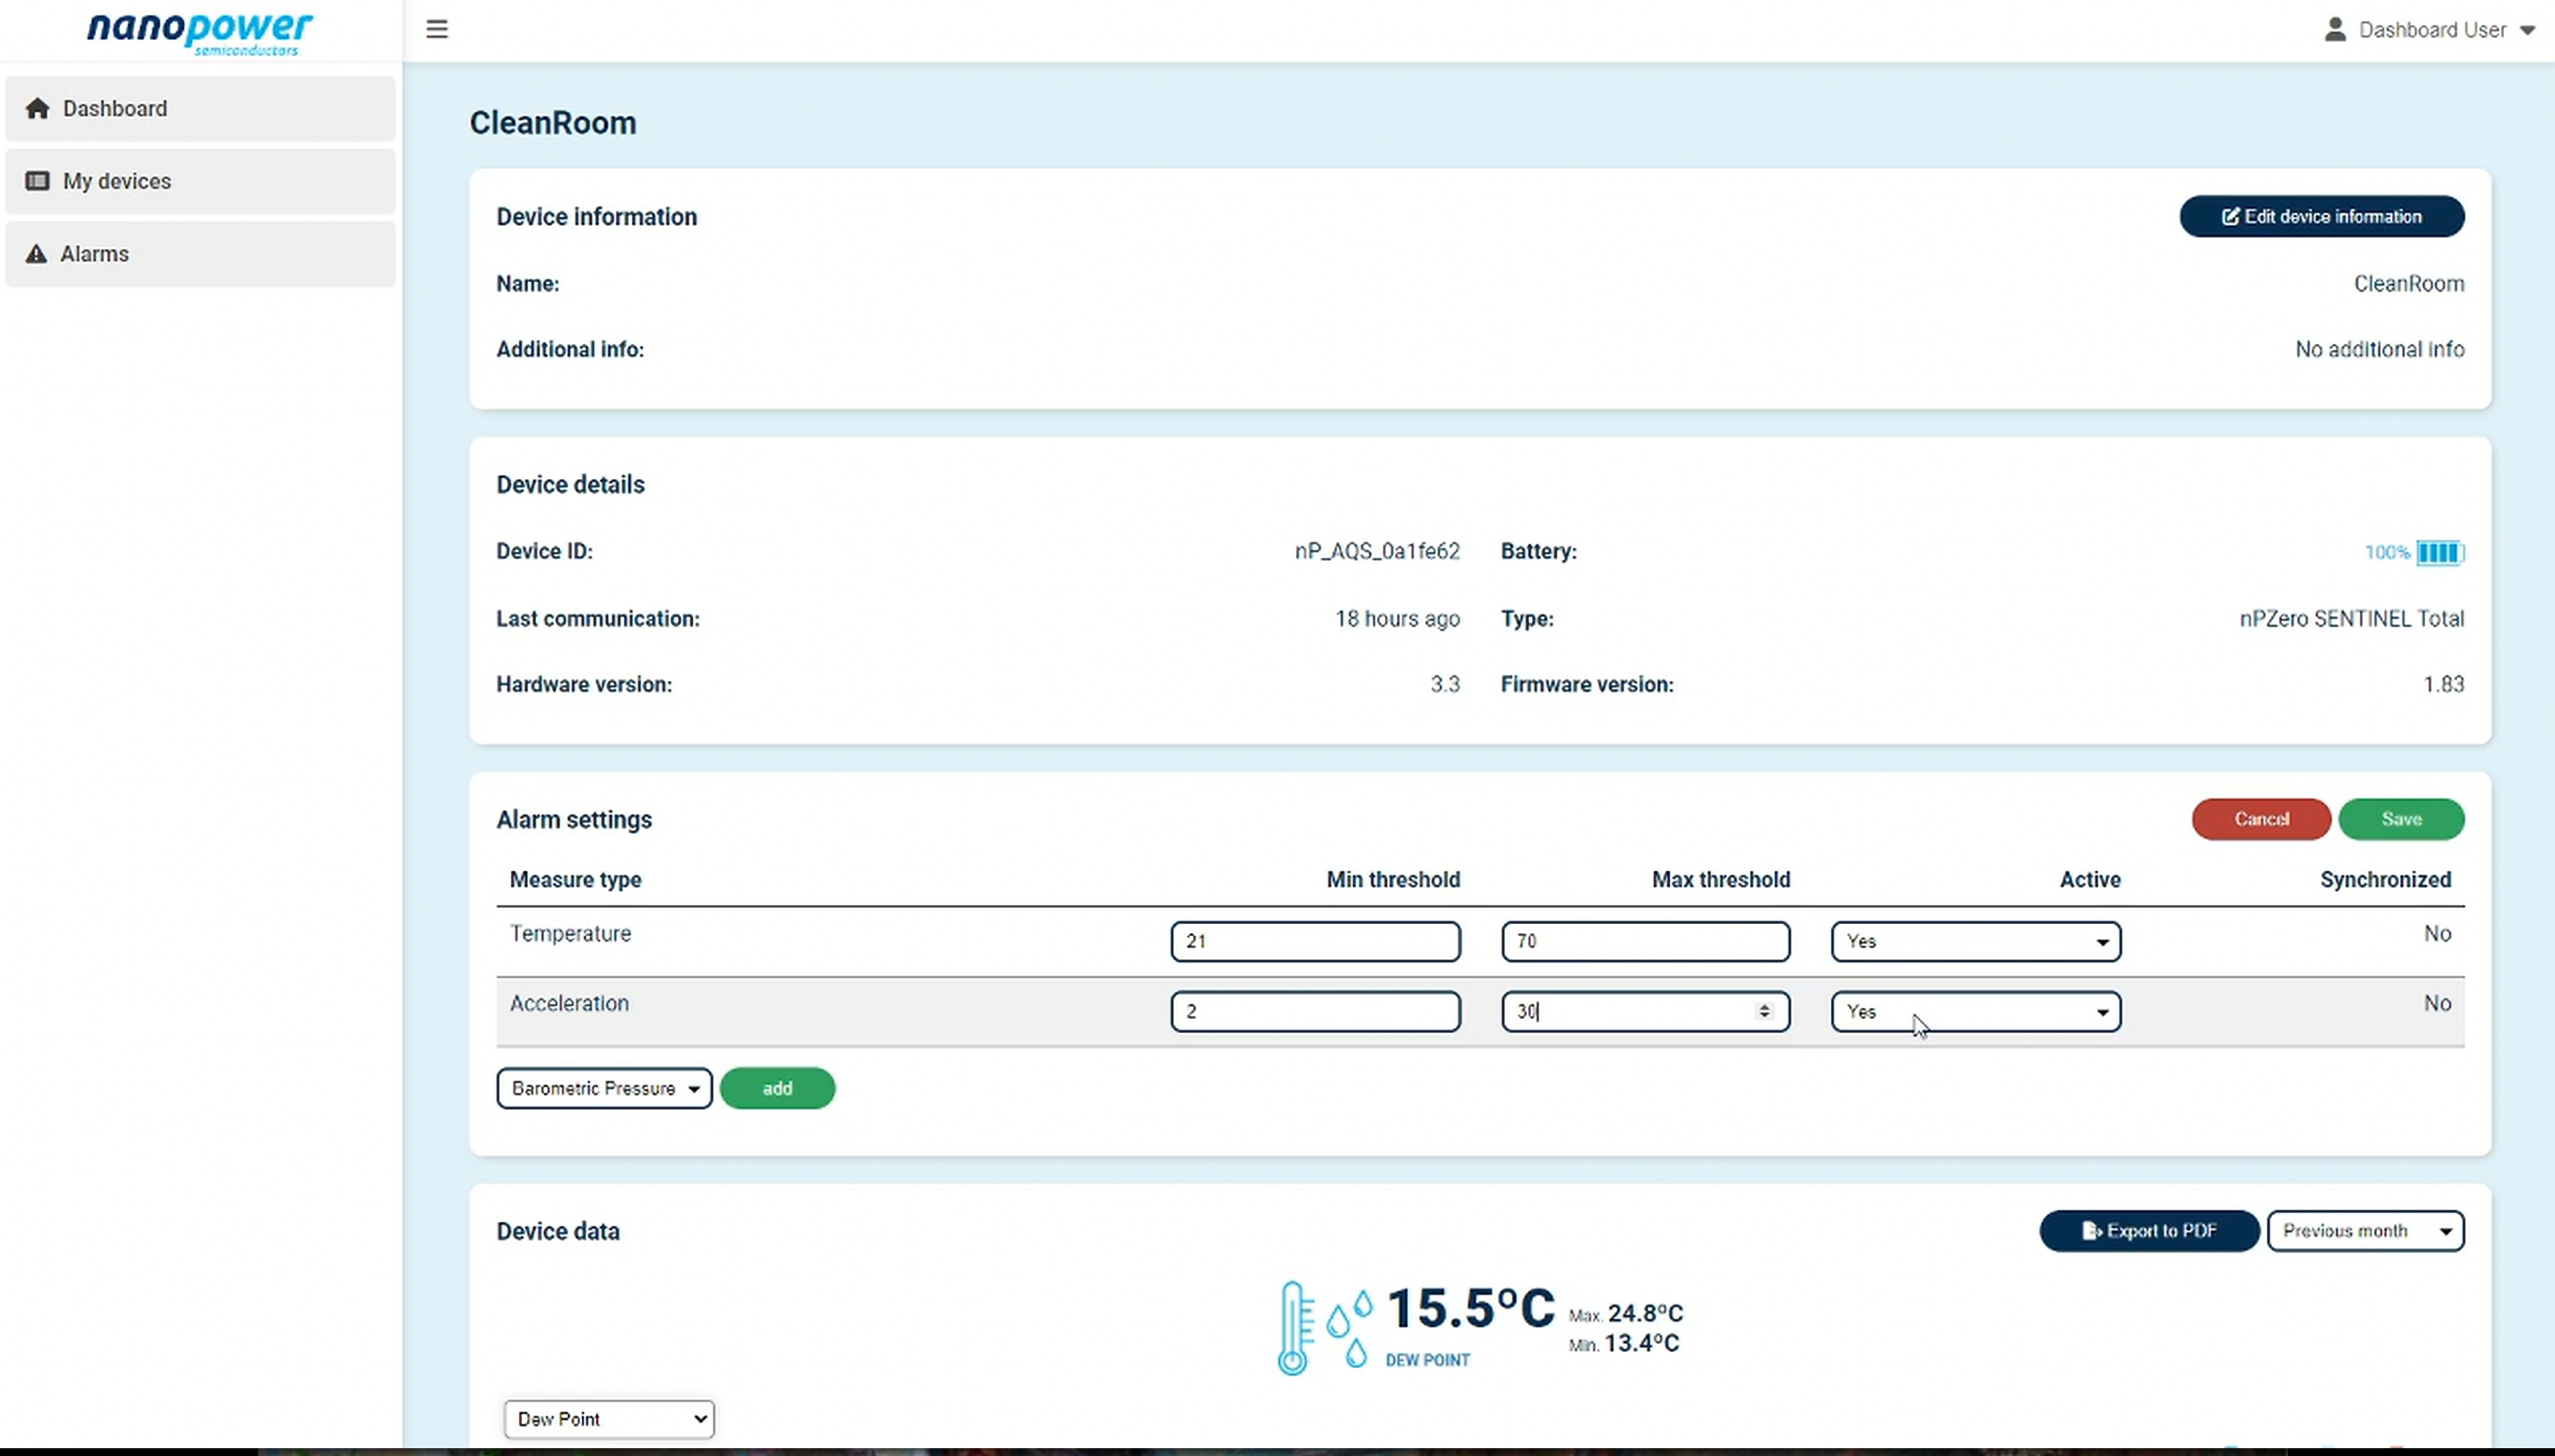The height and width of the screenshot is (1456, 2555).
Task: Click the Acceleration measure type label
Action: (x=569, y=1003)
